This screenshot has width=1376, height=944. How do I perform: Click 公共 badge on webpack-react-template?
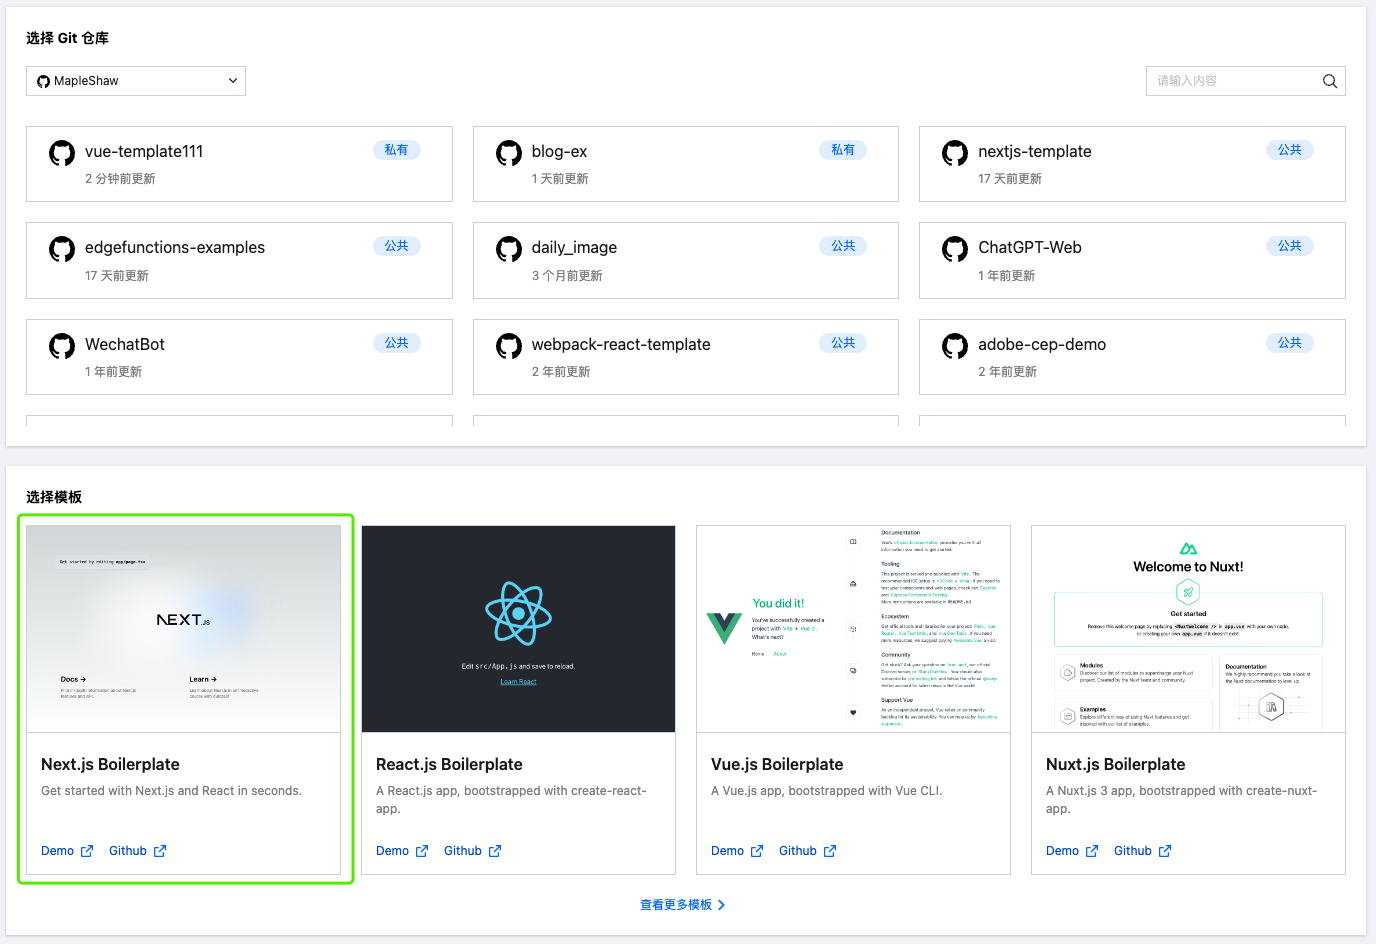pyautogui.click(x=843, y=343)
